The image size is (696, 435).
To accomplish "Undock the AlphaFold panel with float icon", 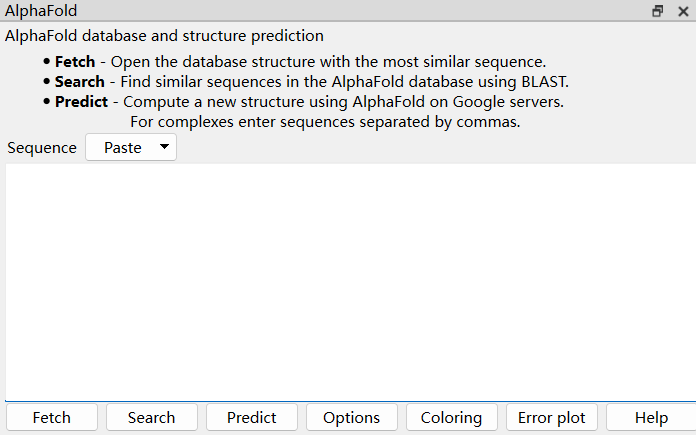I will (658, 11).
